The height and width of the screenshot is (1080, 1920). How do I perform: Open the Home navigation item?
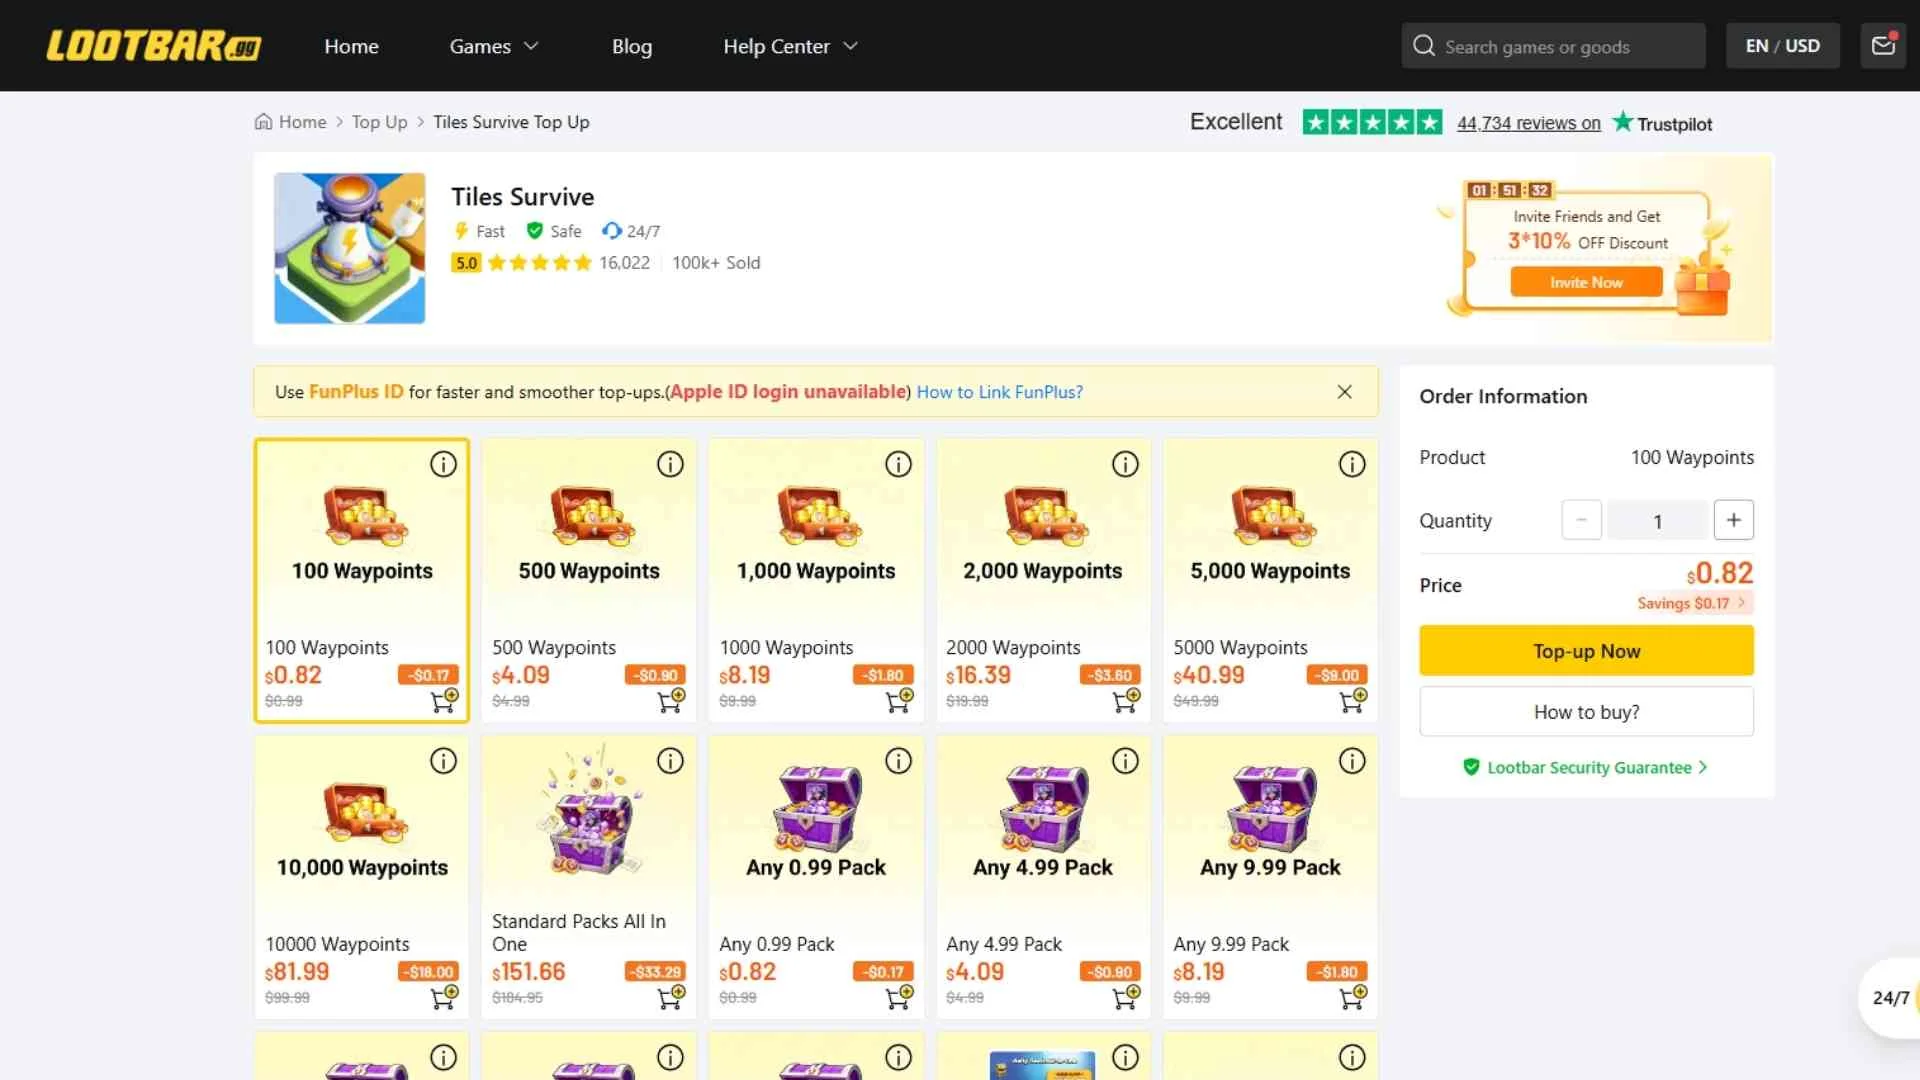(351, 46)
